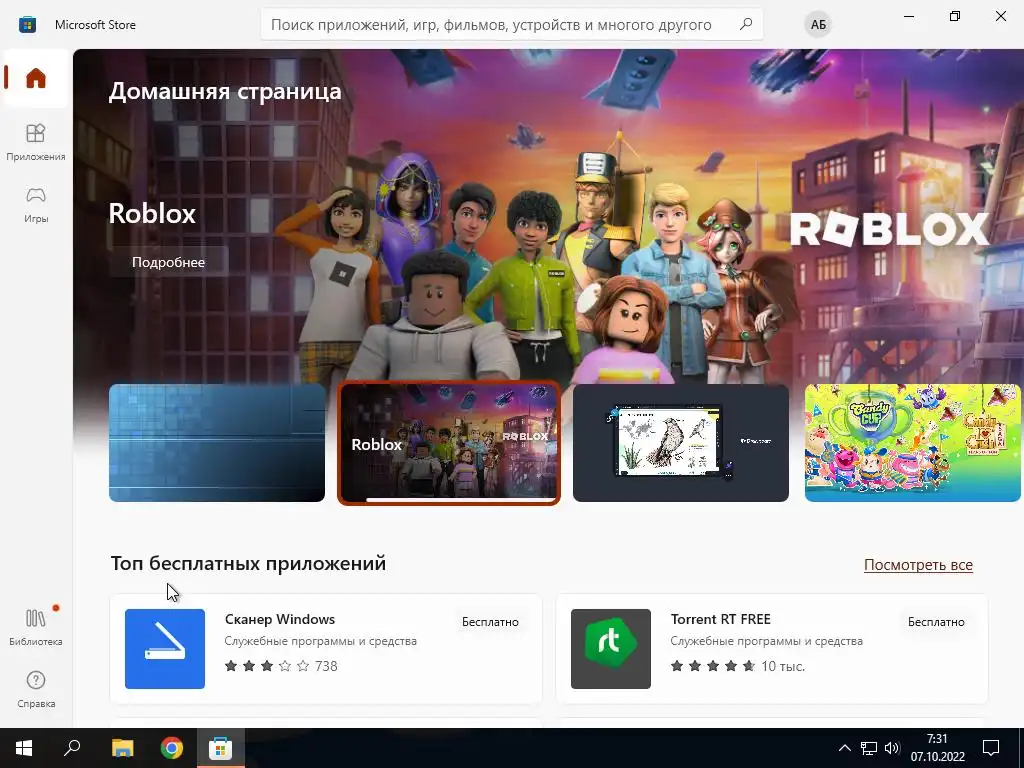Screen dimensions: 1024x768
Task: Go to the Игры section in sidebar
Action: (x=36, y=205)
